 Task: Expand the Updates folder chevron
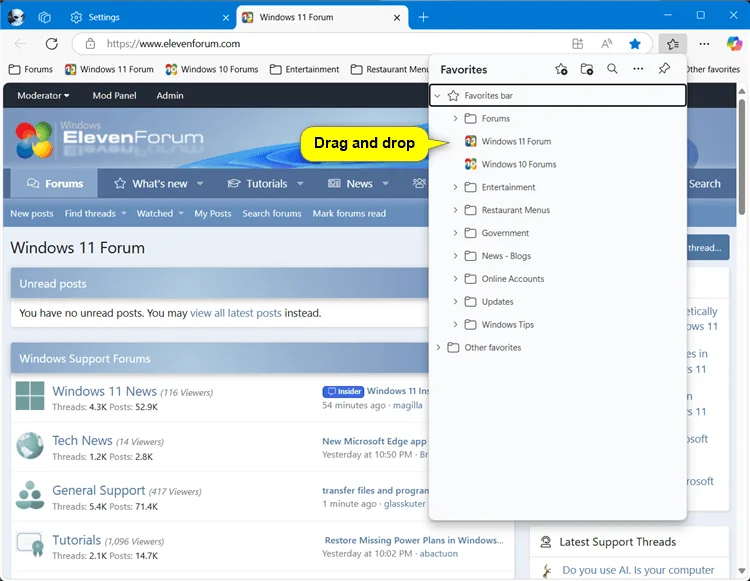(455, 302)
